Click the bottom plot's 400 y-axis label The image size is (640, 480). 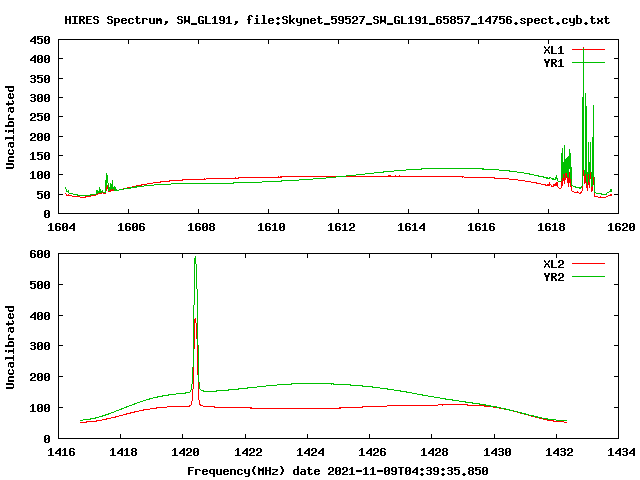coord(40,316)
